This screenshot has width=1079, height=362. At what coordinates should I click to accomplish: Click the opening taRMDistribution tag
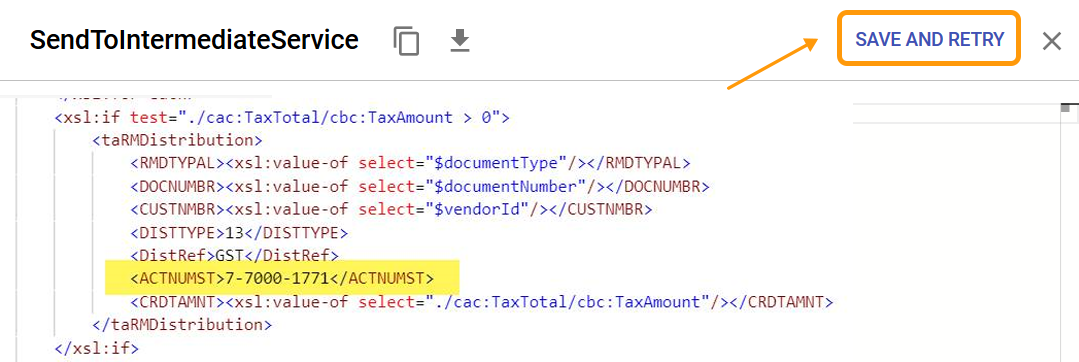[178, 140]
